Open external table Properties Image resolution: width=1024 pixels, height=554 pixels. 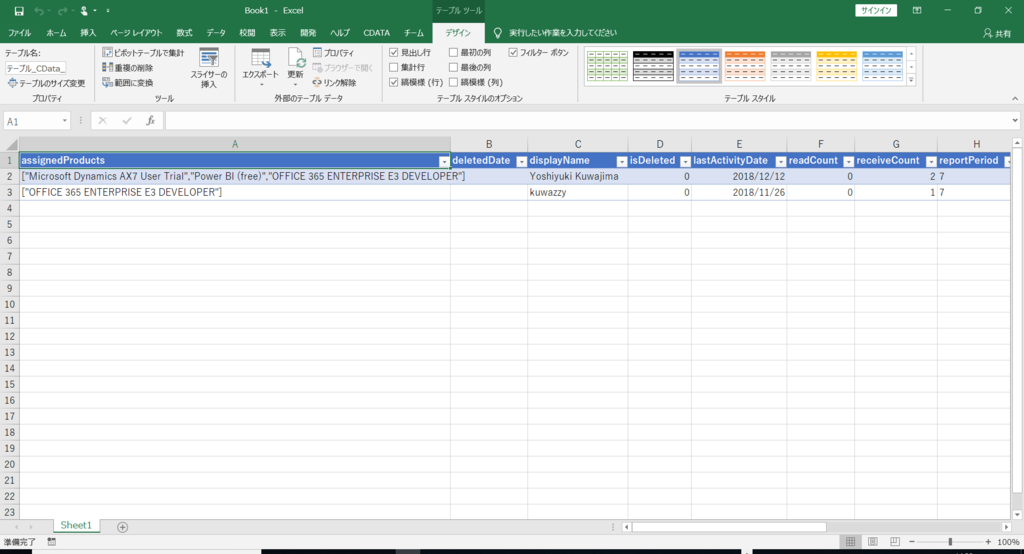[334, 52]
